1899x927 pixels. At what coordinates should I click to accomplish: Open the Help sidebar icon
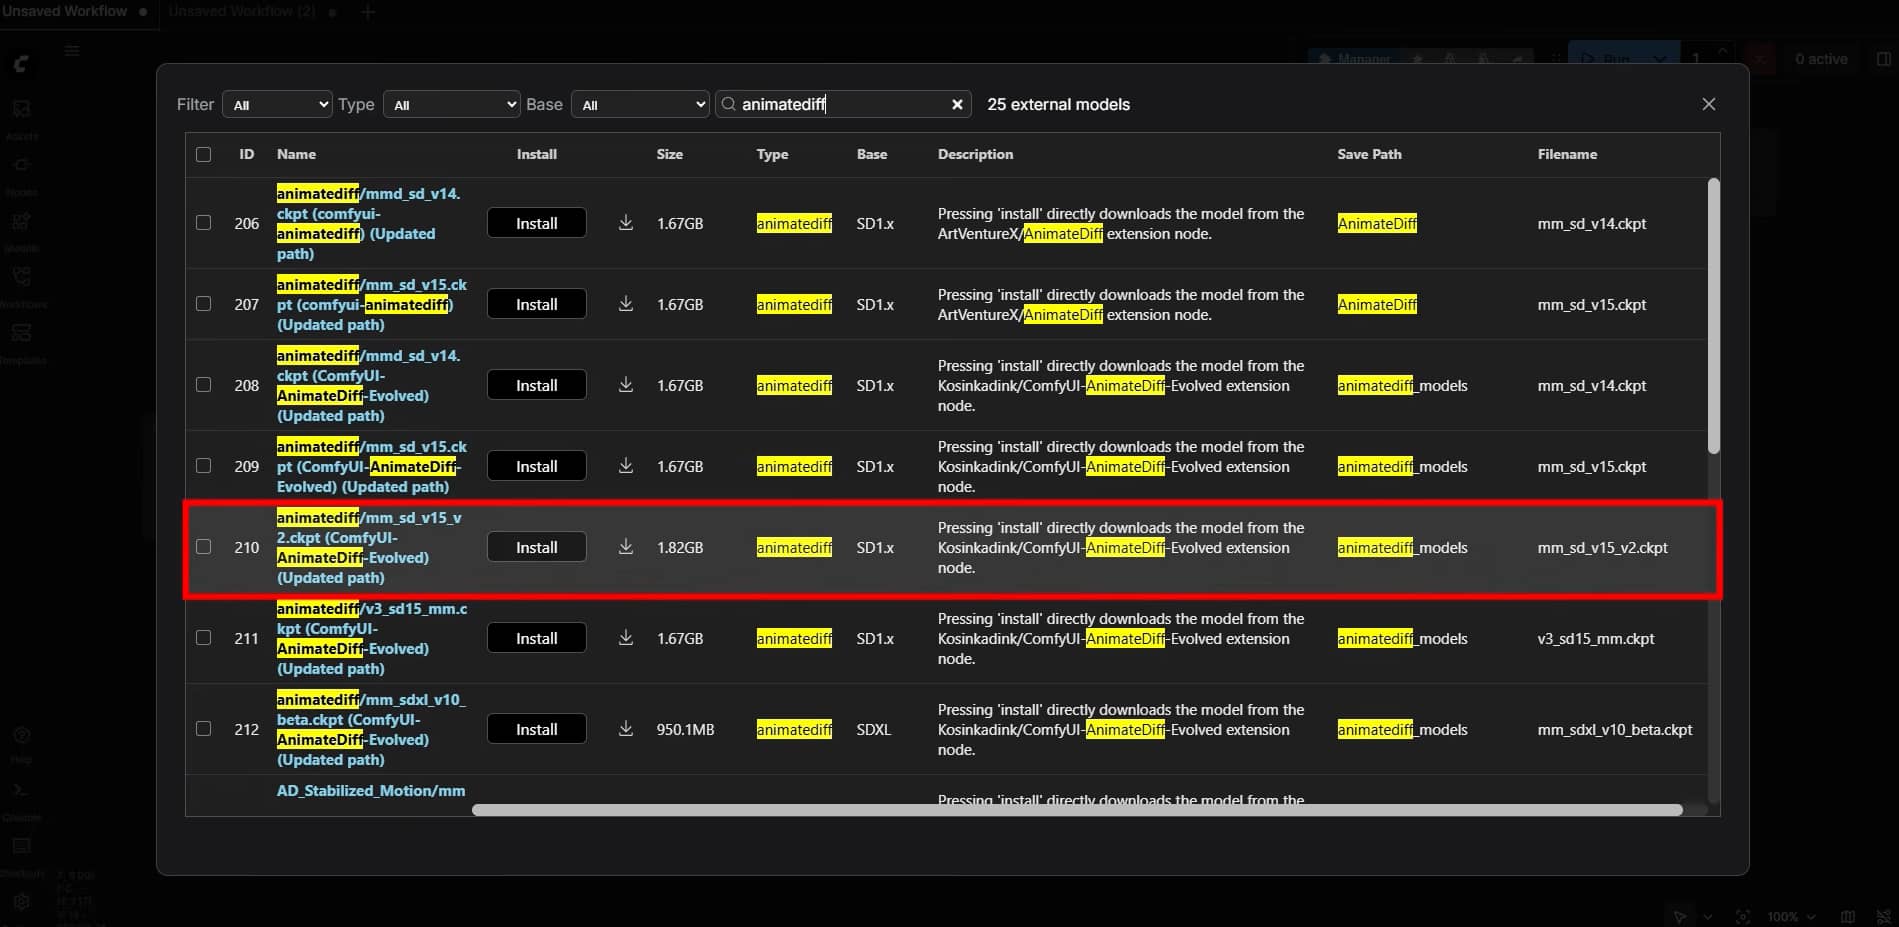[21, 743]
